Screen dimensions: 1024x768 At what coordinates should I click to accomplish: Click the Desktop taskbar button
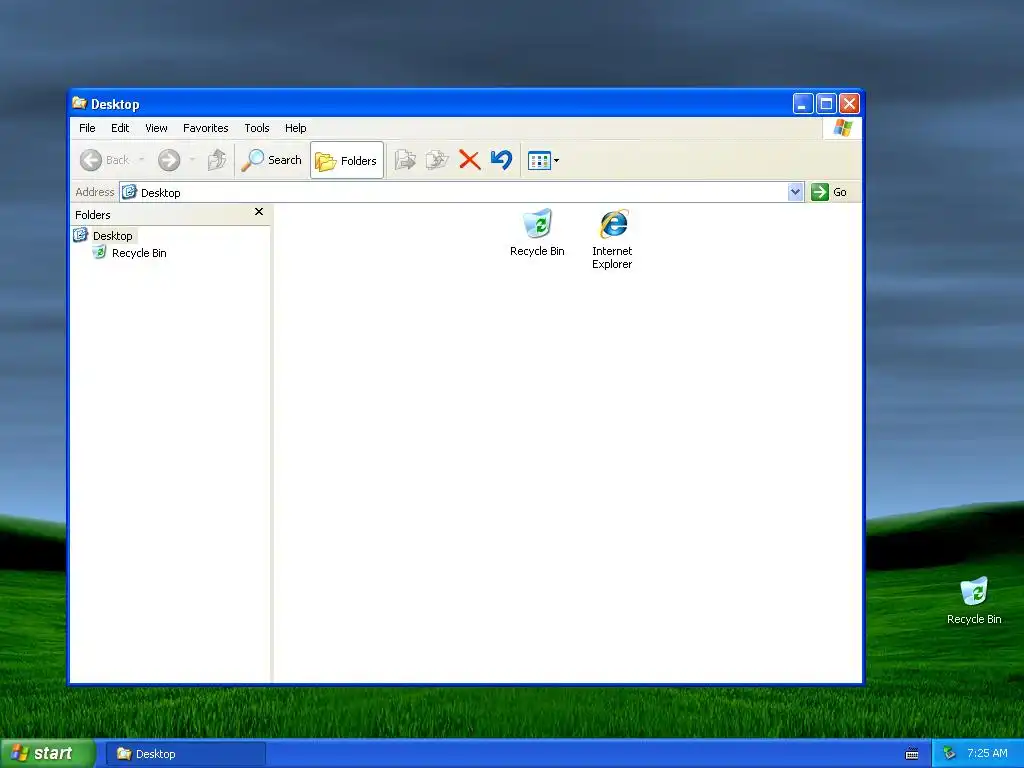point(185,754)
